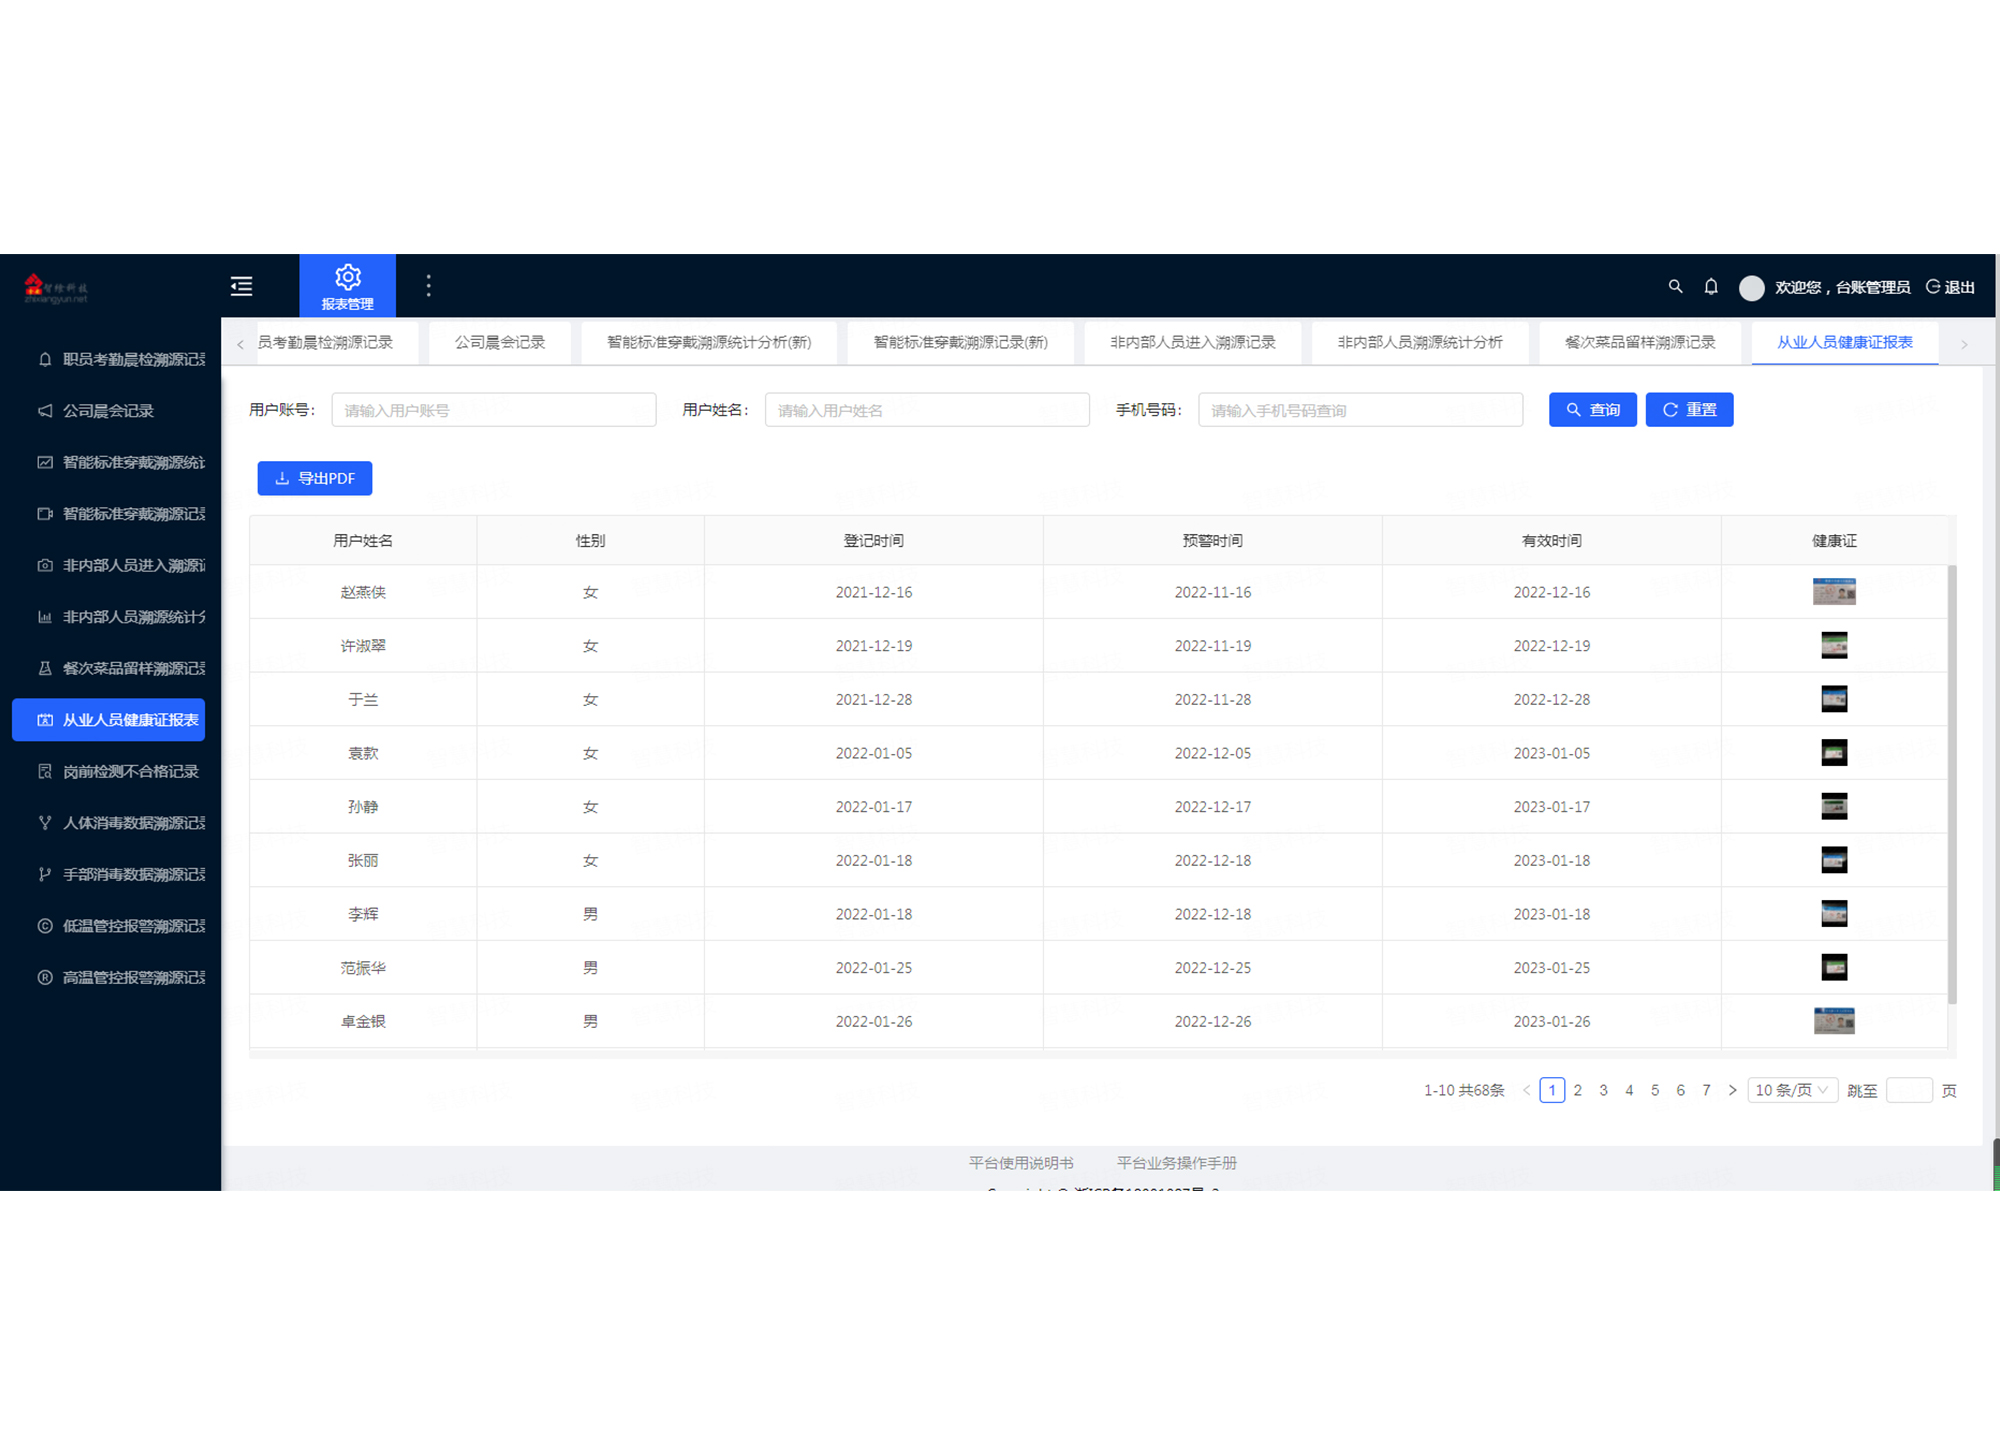This screenshot has height=1444, width=2000.
Task: Click the header search magnifier icon
Action: tap(1675, 287)
